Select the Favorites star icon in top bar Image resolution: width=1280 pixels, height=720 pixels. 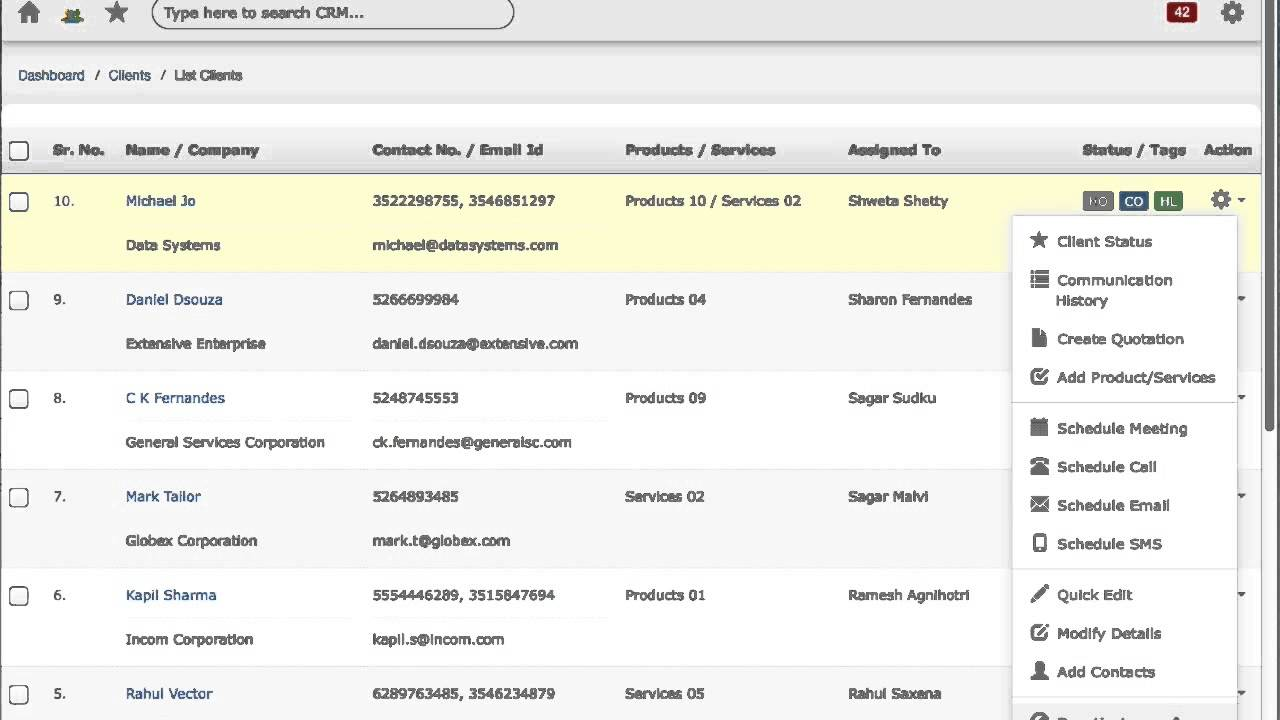point(116,13)
